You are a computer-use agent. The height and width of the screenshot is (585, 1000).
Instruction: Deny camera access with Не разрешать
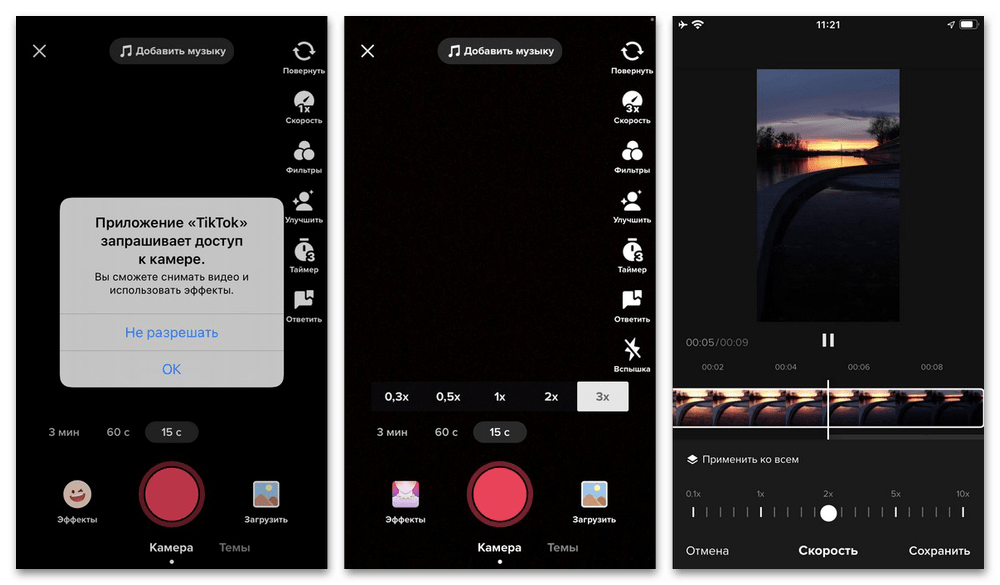(171, 332)
